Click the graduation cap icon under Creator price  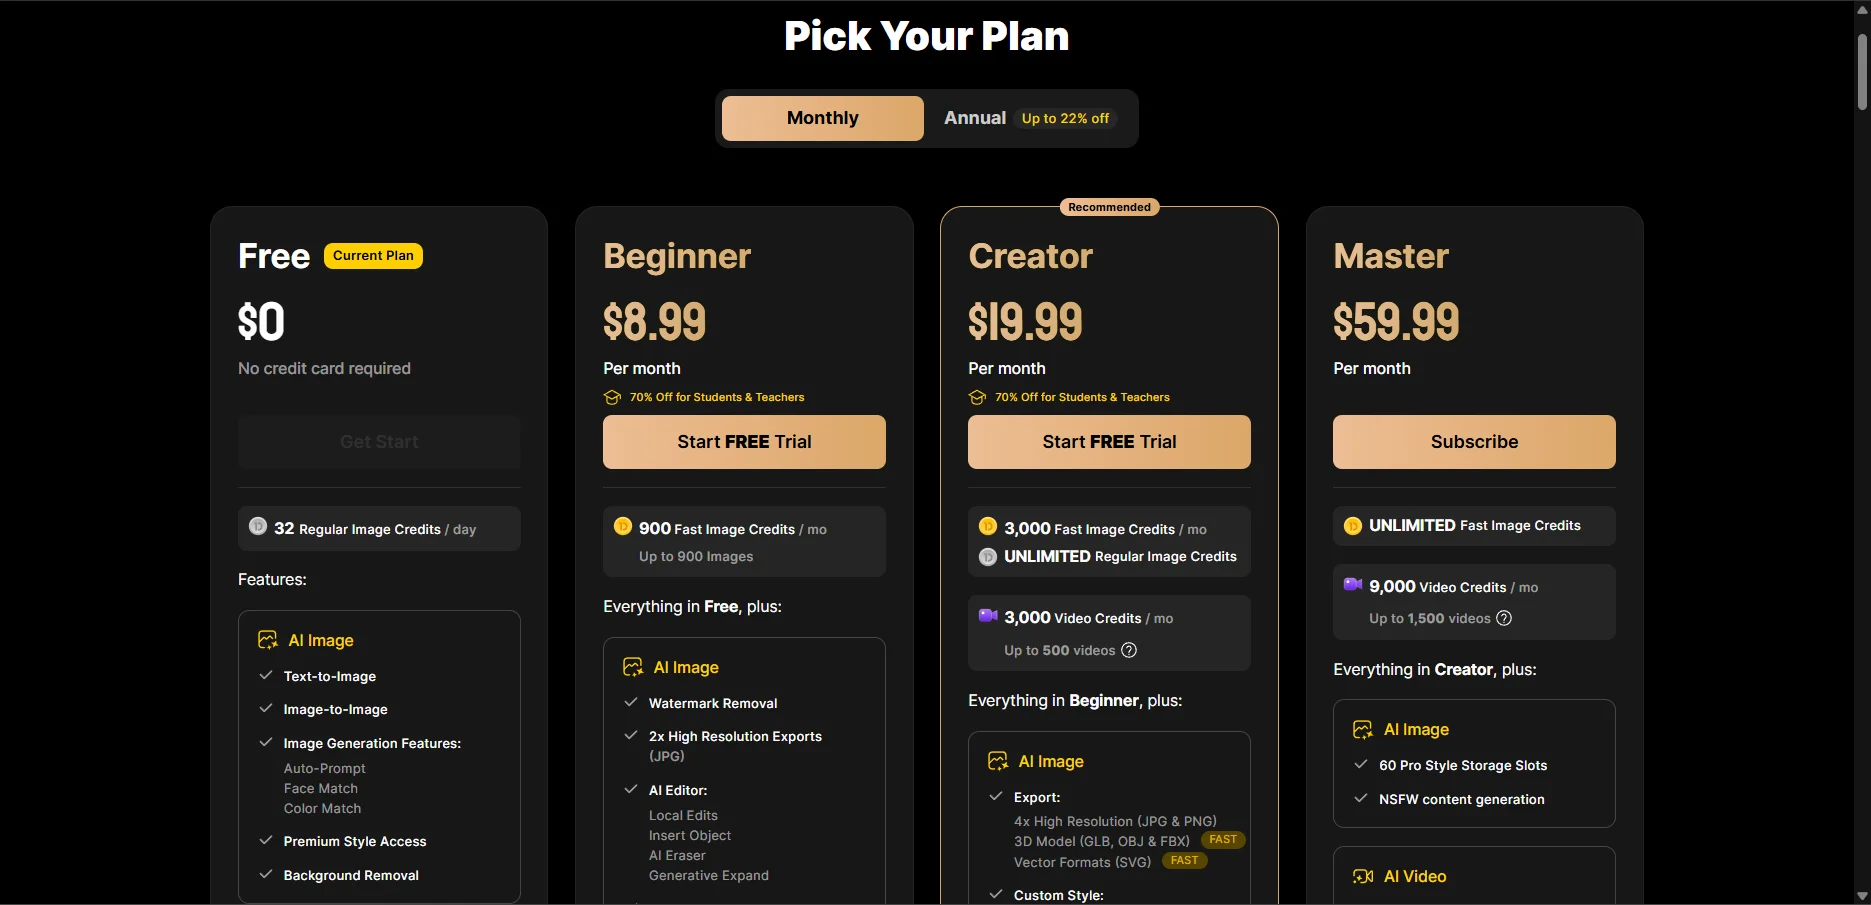977,397
